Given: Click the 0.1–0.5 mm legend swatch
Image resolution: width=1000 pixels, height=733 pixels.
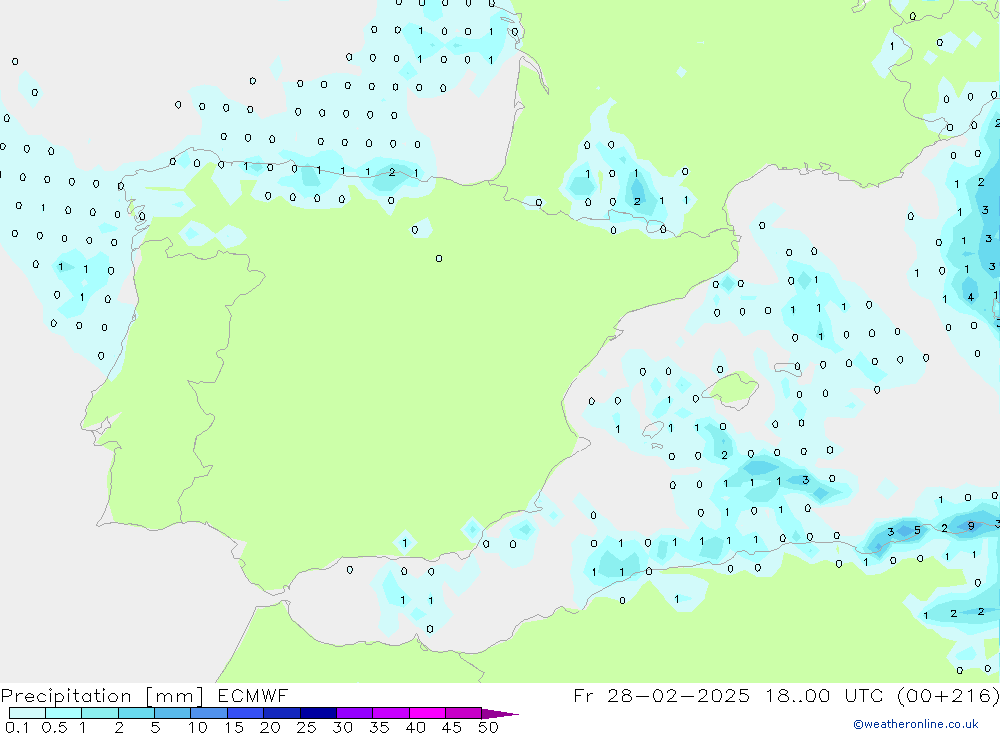Looking at the screenshot, I should click(x=27, y=713).
